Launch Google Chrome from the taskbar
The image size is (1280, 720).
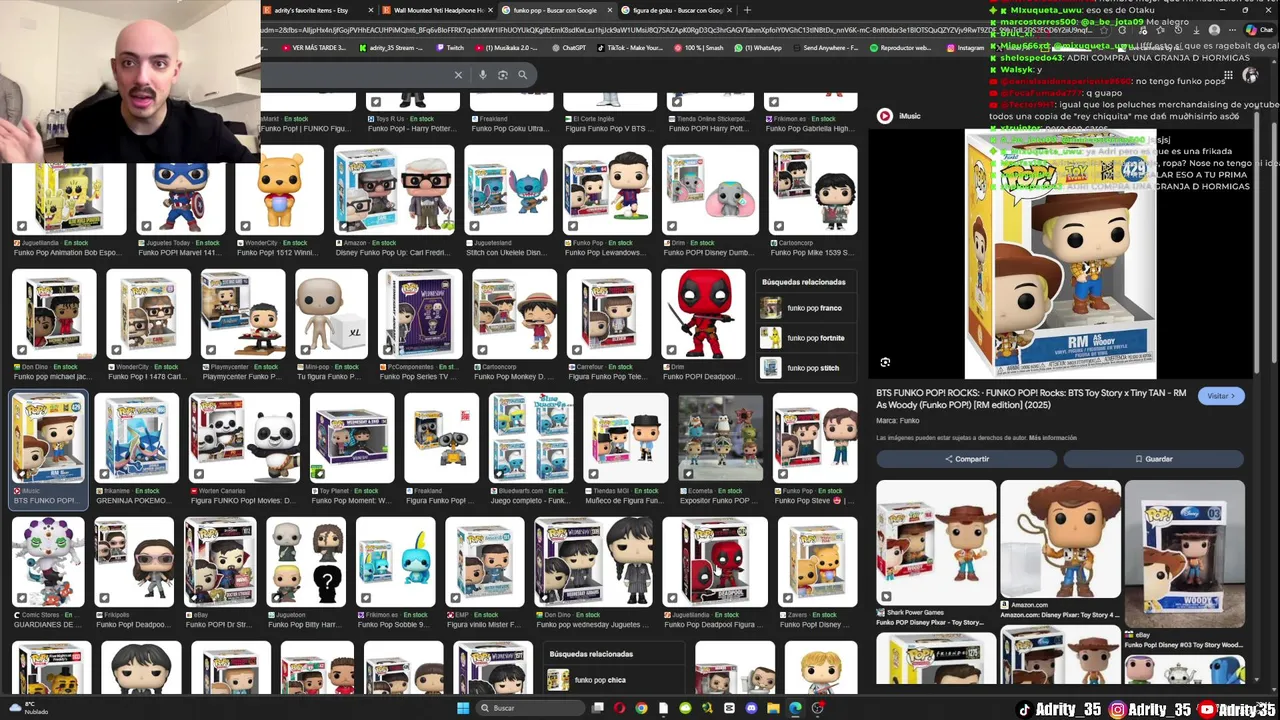641,708
